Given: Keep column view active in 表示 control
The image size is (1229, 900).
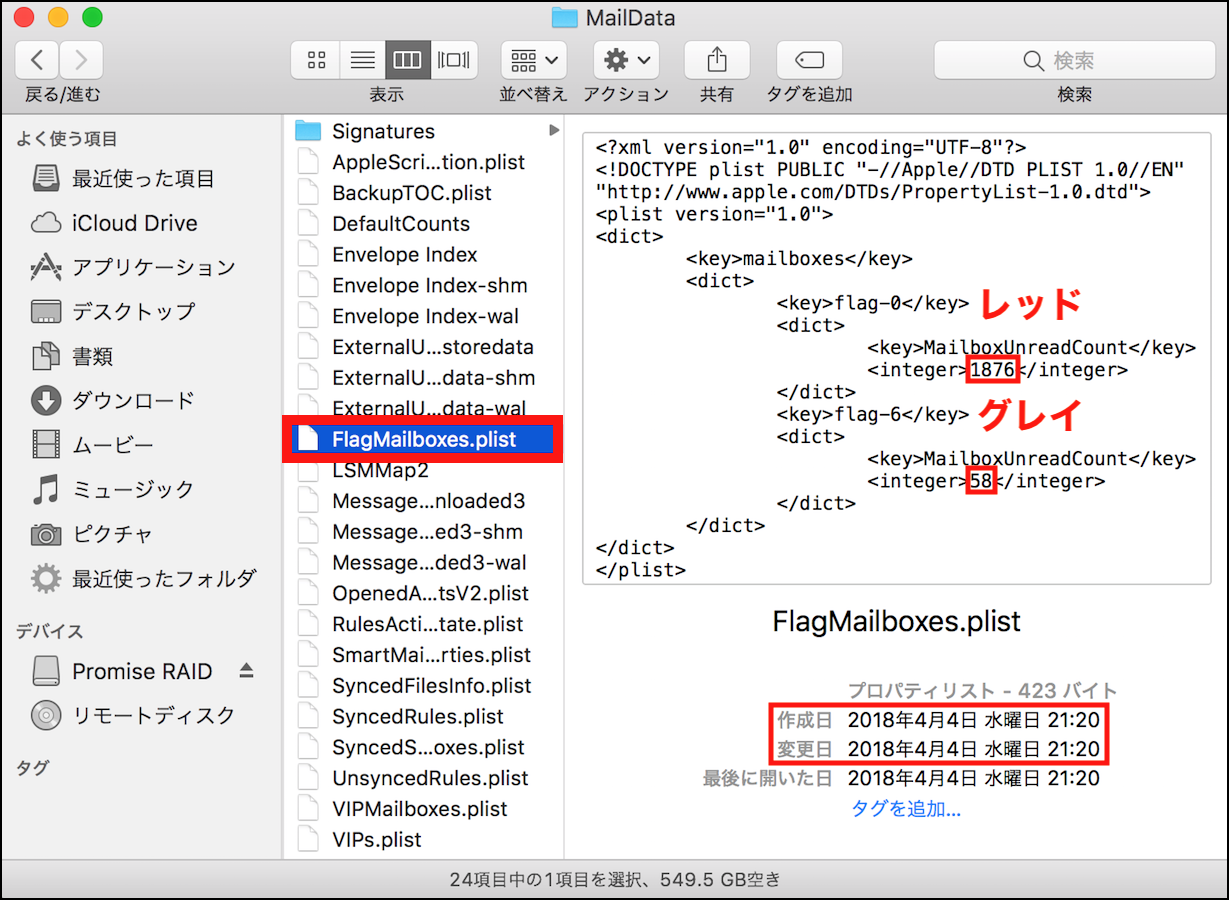Looking at the screenshot, I should coord(407,60).
